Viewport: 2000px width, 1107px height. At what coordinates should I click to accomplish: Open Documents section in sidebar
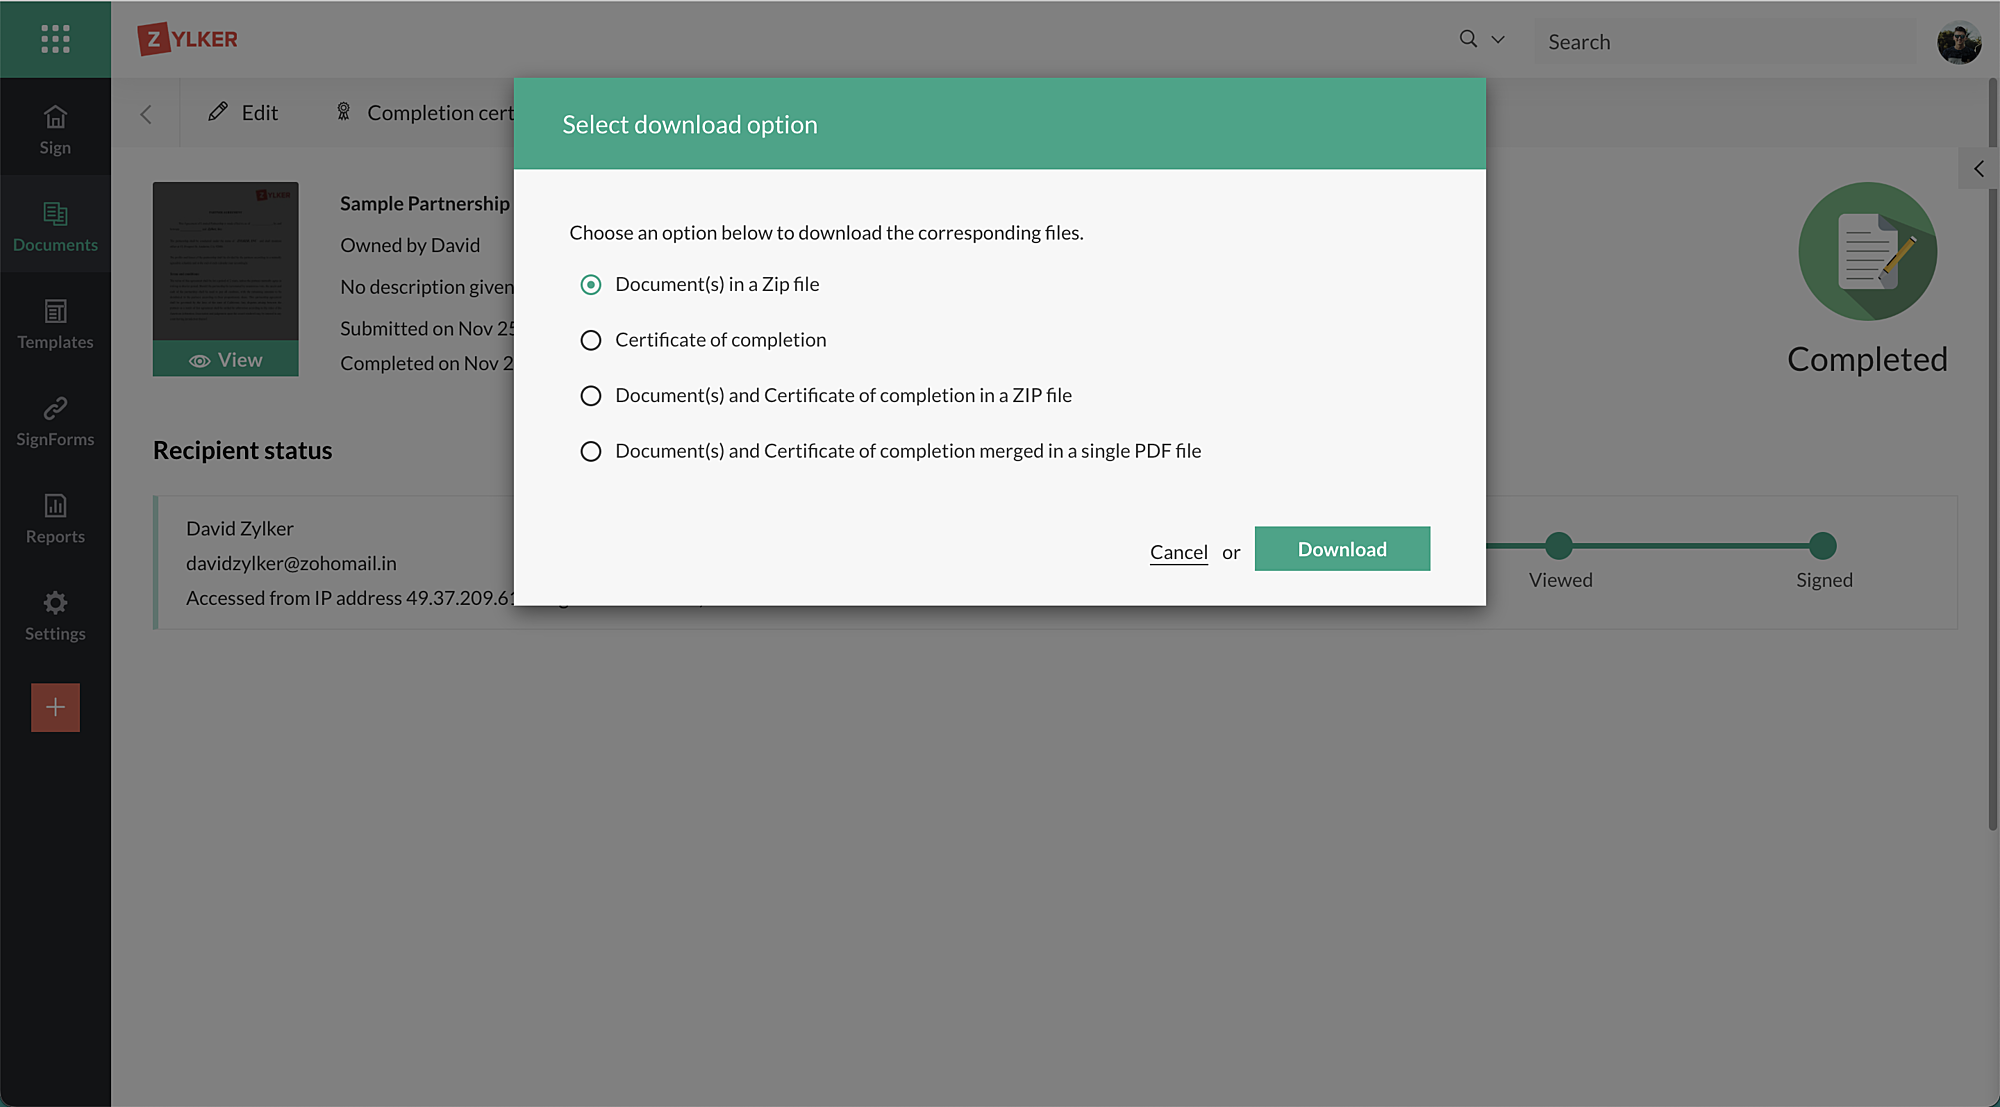(x=55, y=227)
